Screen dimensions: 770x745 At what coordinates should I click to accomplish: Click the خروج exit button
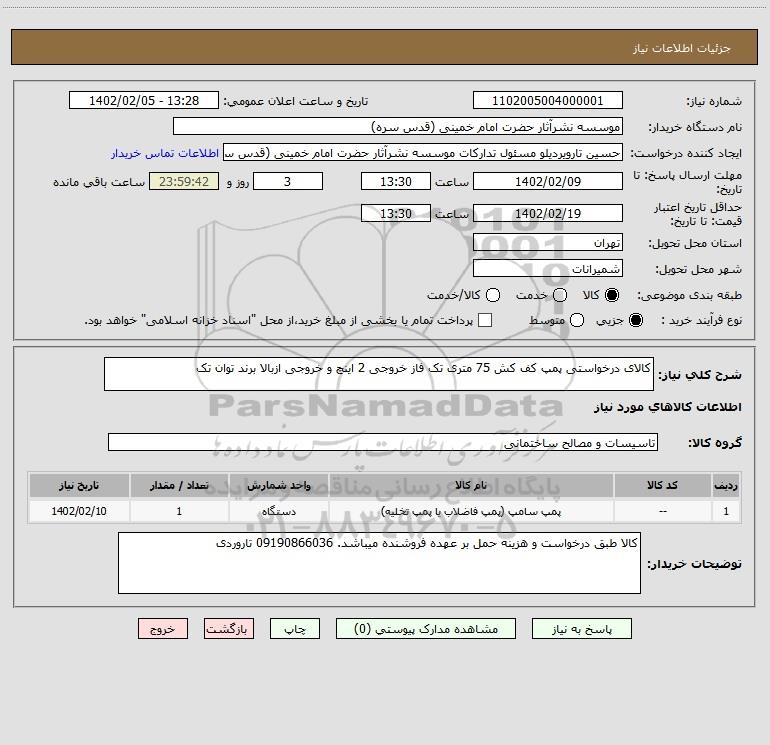click(x=163, y=629)
